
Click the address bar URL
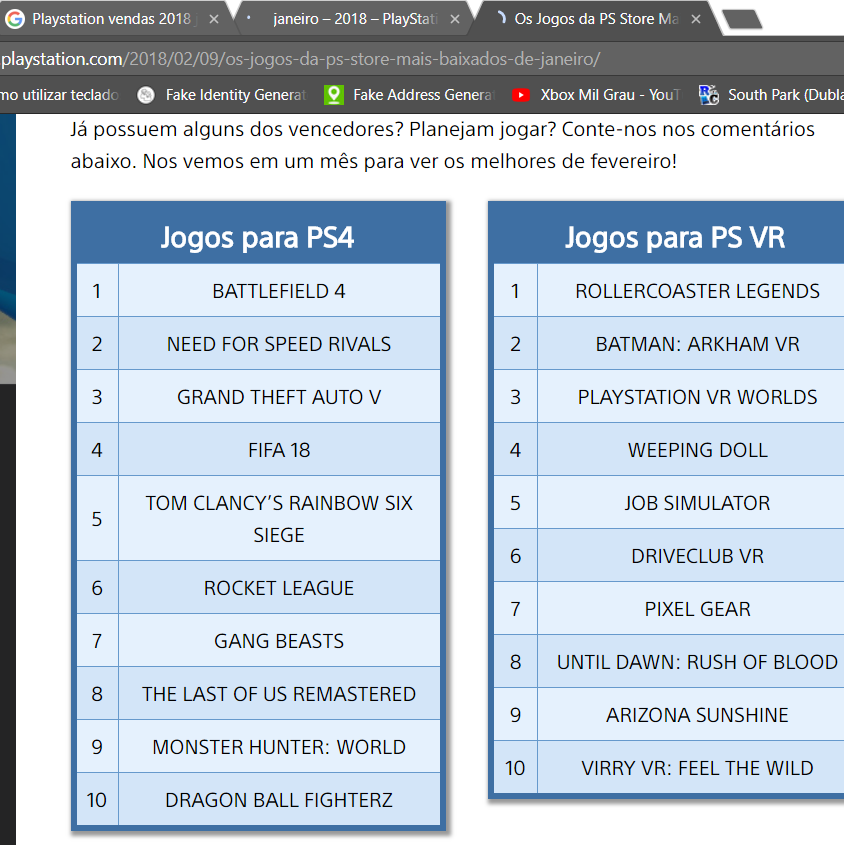click(300, 59)
